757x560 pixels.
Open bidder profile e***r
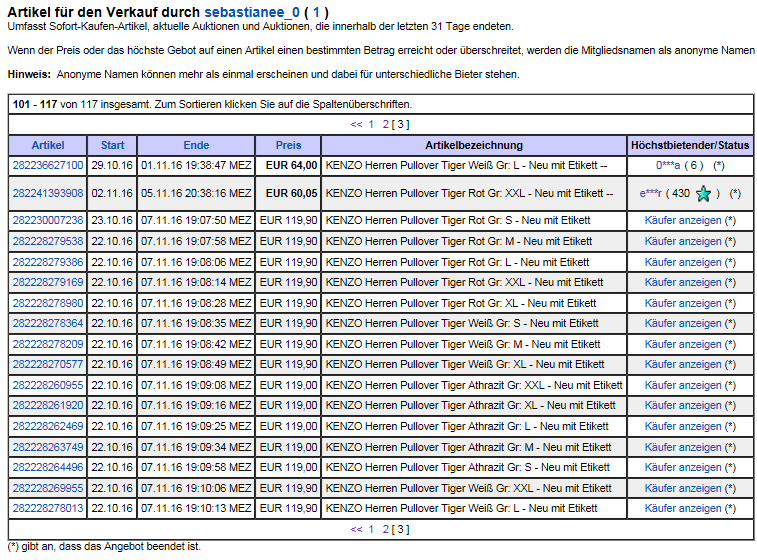(651, 194)
